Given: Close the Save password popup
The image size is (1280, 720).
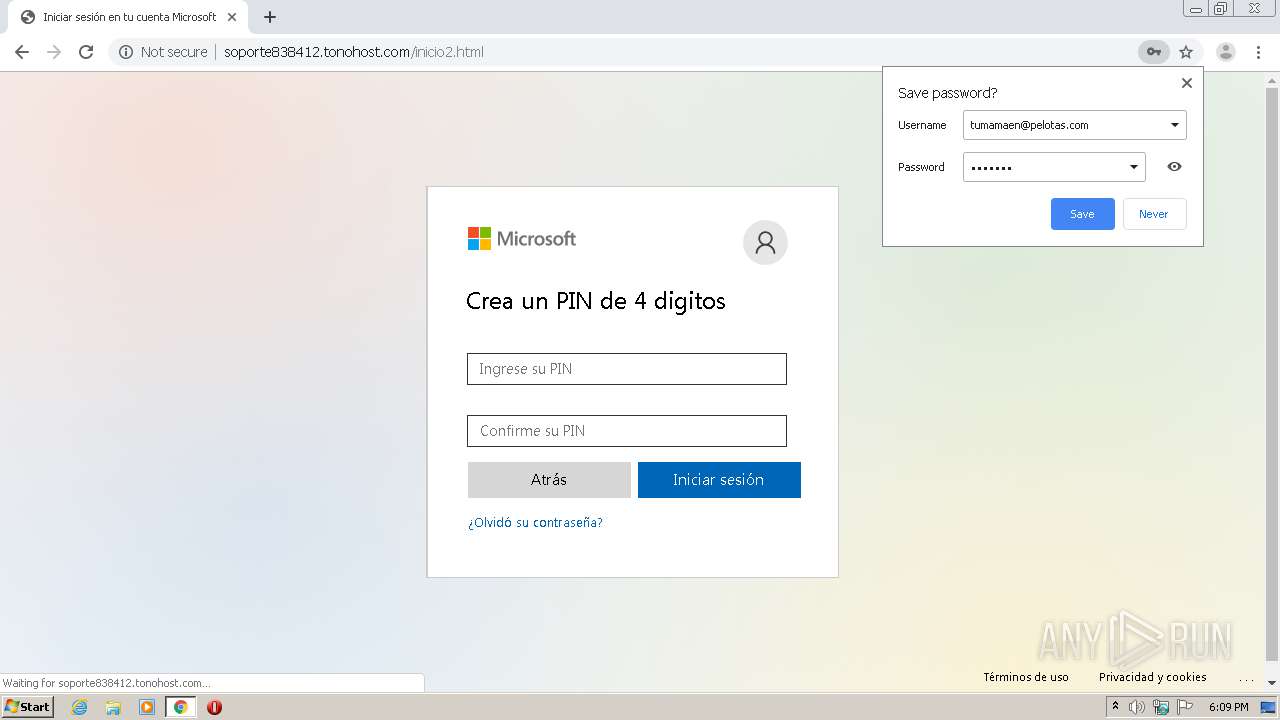Looking at the screenshot, I should (x=1187, y=83).
